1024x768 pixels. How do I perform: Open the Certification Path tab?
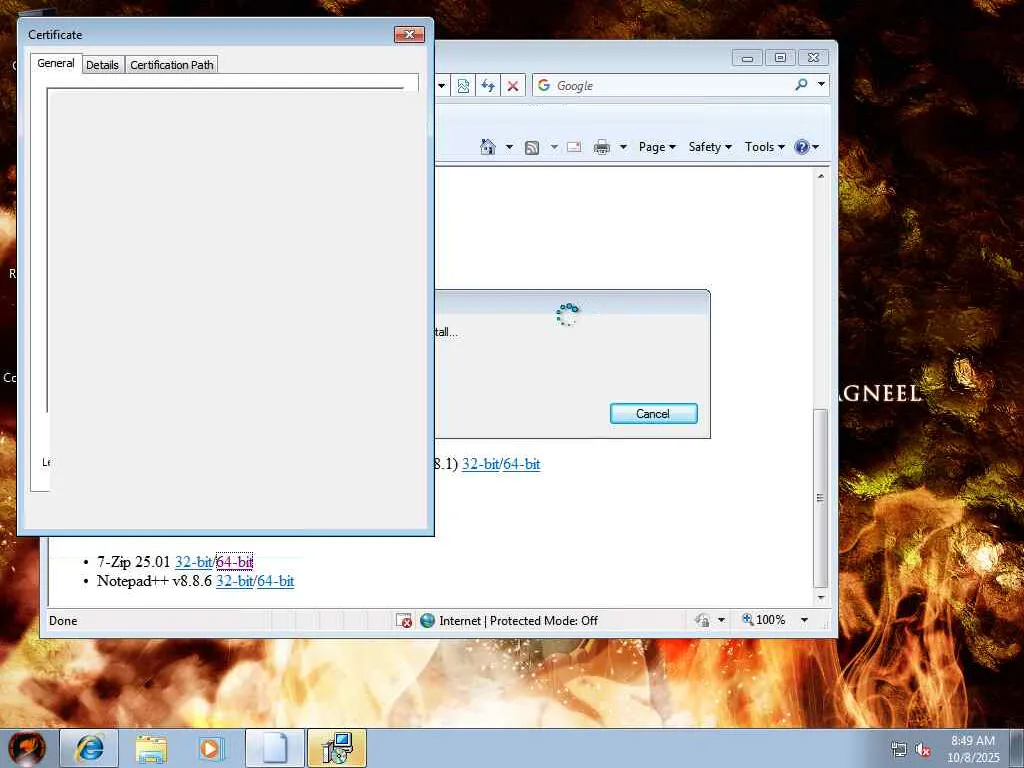(172, 65)
